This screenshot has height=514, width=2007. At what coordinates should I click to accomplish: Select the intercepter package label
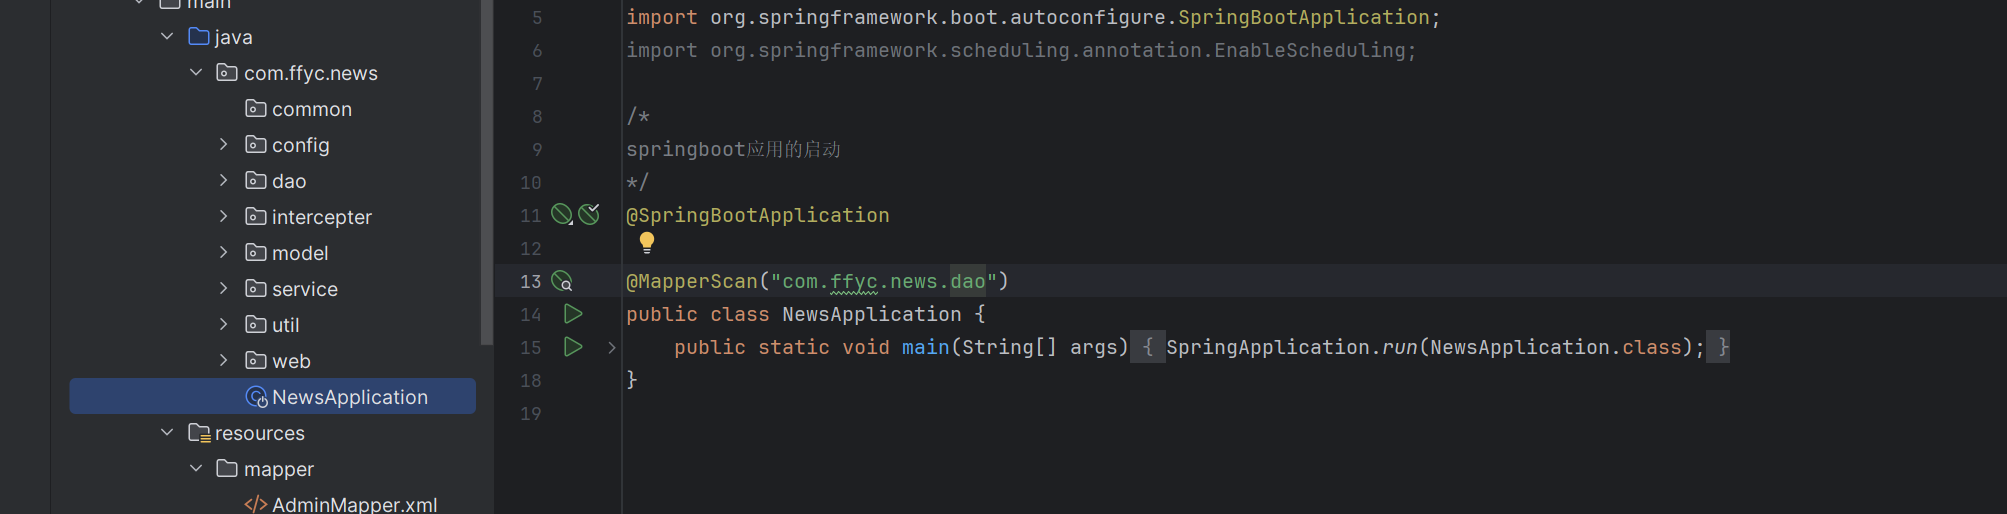coord(322,217)
